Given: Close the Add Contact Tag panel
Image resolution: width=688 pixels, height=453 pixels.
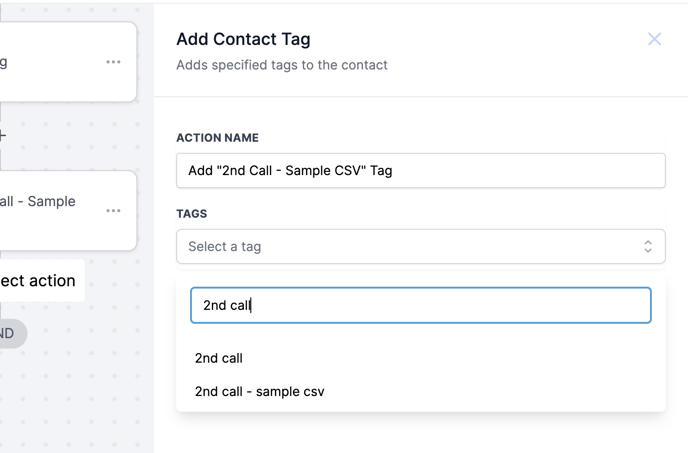Looking at the screenshot, I should [x=654, y=39].
